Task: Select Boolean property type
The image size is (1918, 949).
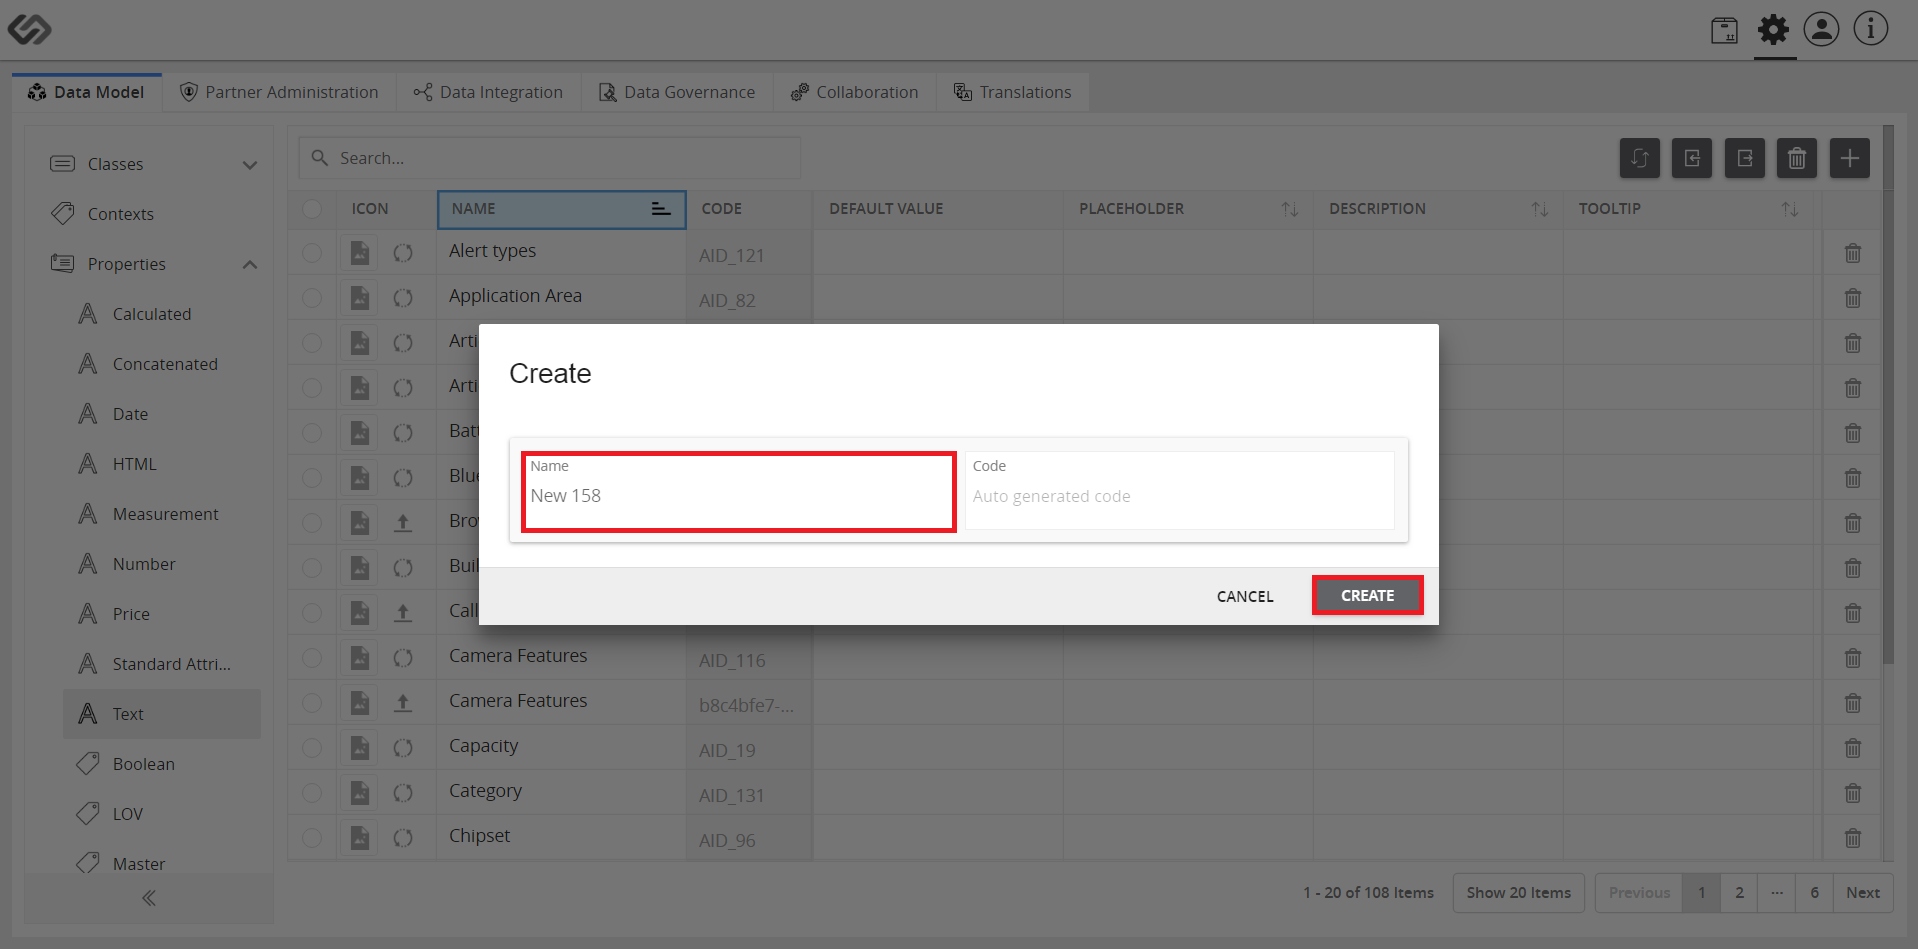Action: [144, 764]
